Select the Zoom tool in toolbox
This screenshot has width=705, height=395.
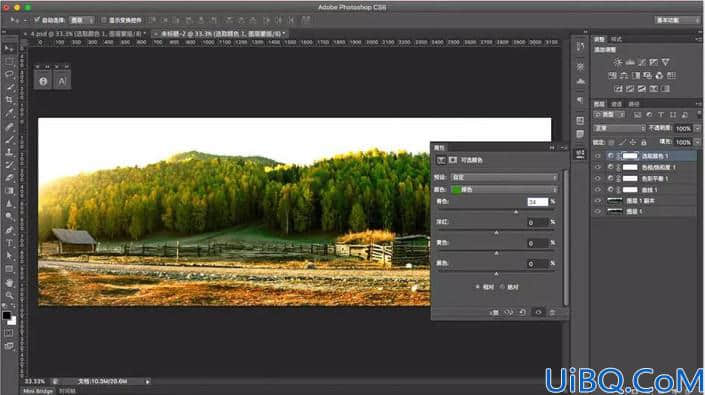(x=9, y=295)
